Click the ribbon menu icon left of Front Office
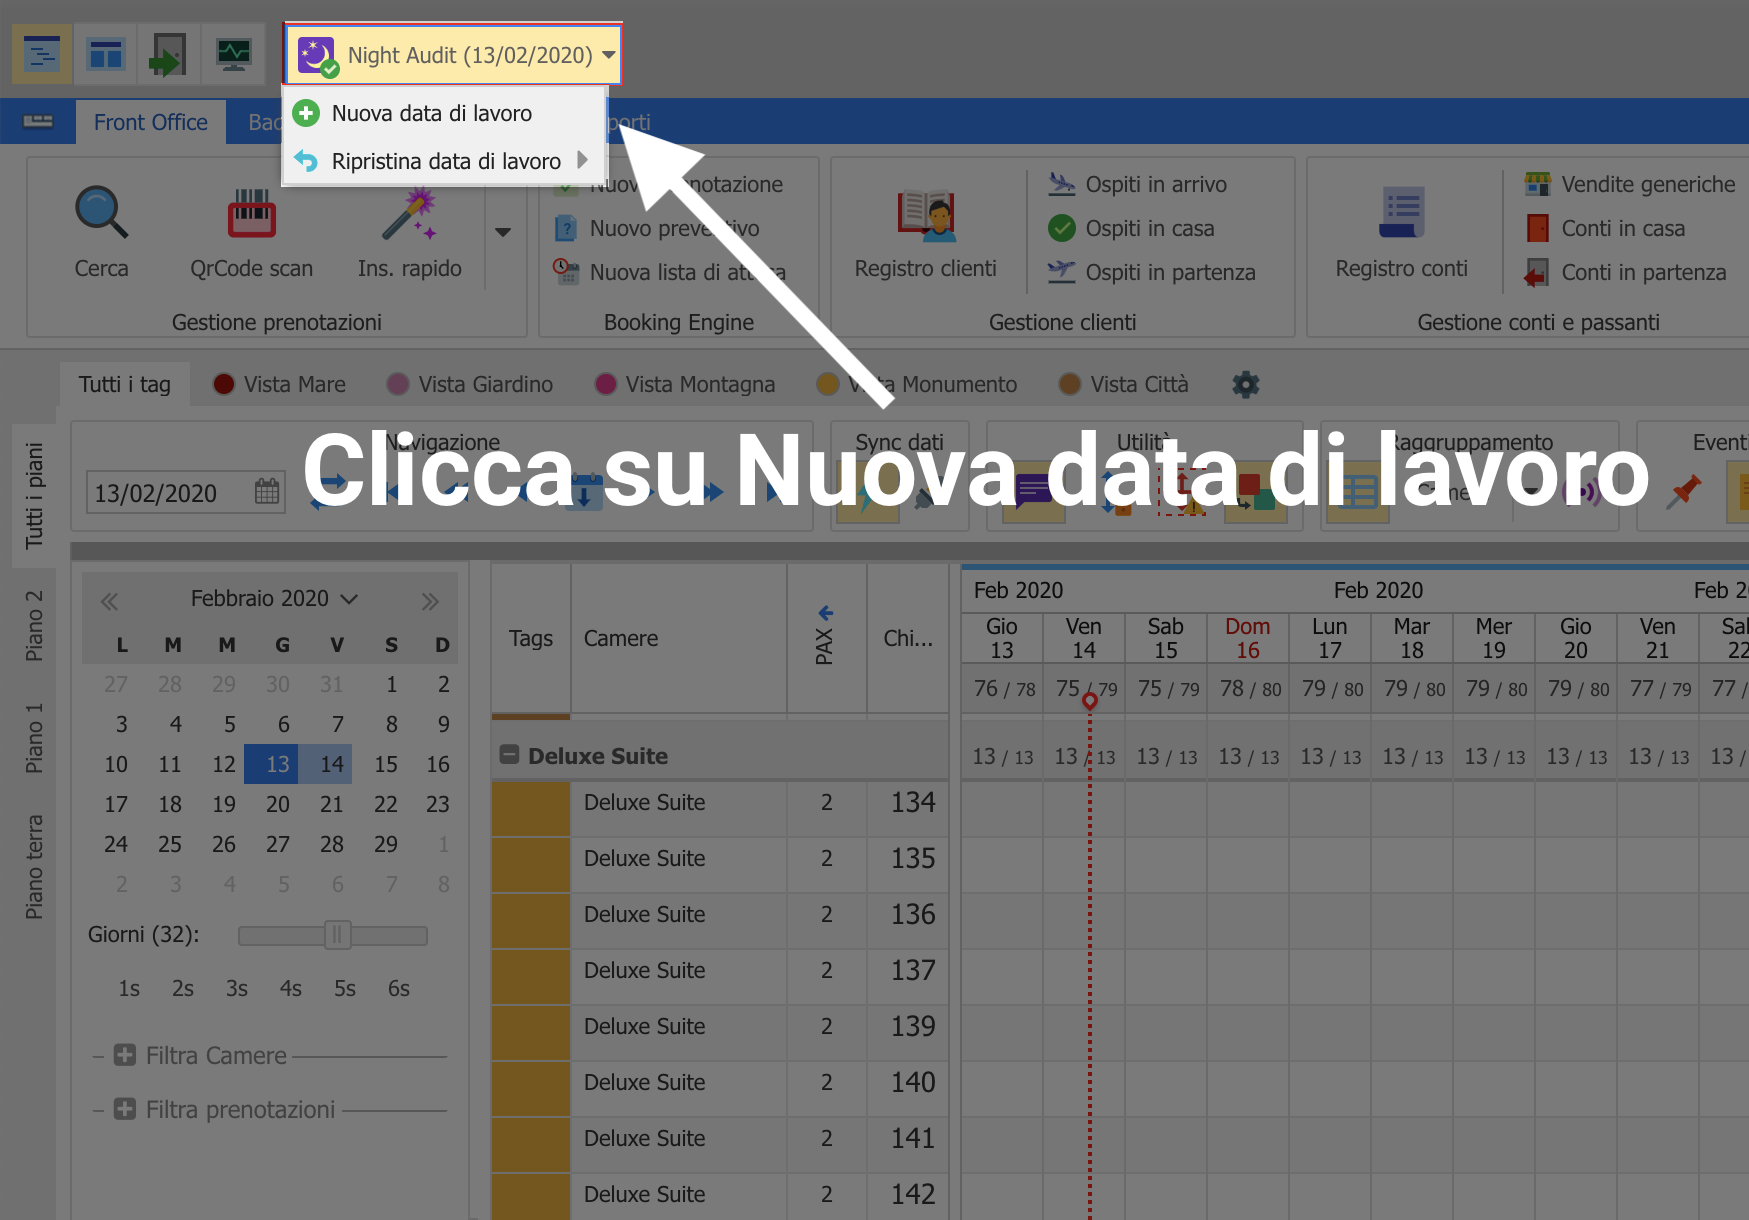 (x=38, y=122)
